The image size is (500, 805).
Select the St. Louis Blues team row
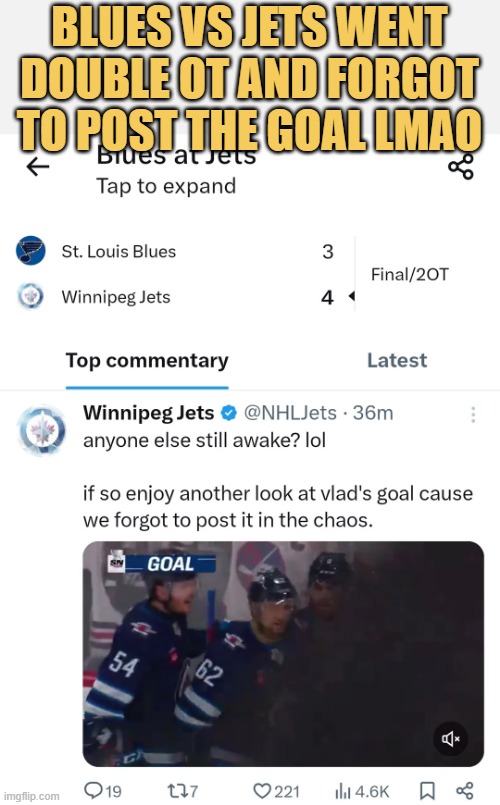tap(177, 251)
